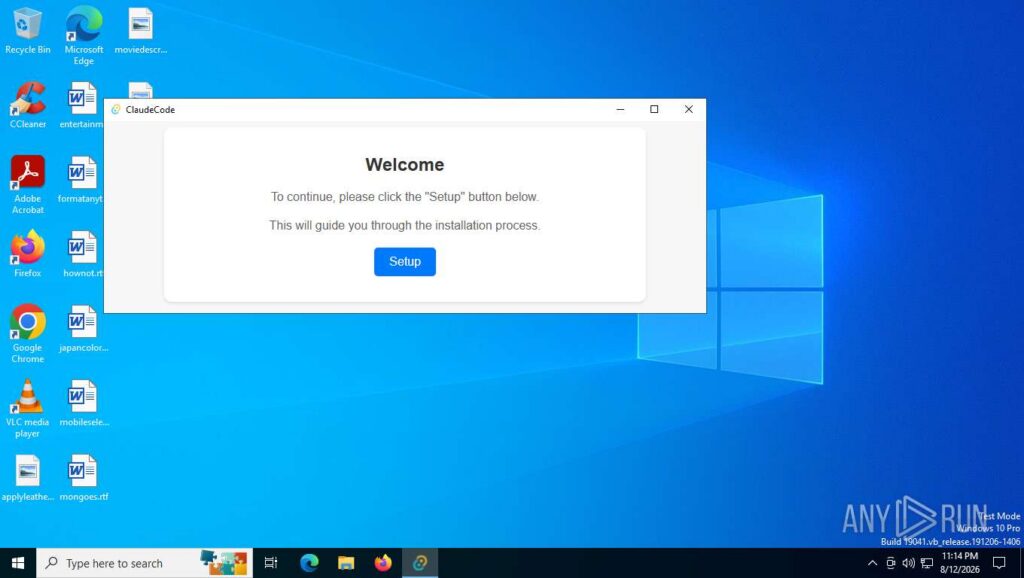Screen dimensions: 1024x578
Task: Launch Microsoft Edge from the taskbar
Action: point(309,563)
